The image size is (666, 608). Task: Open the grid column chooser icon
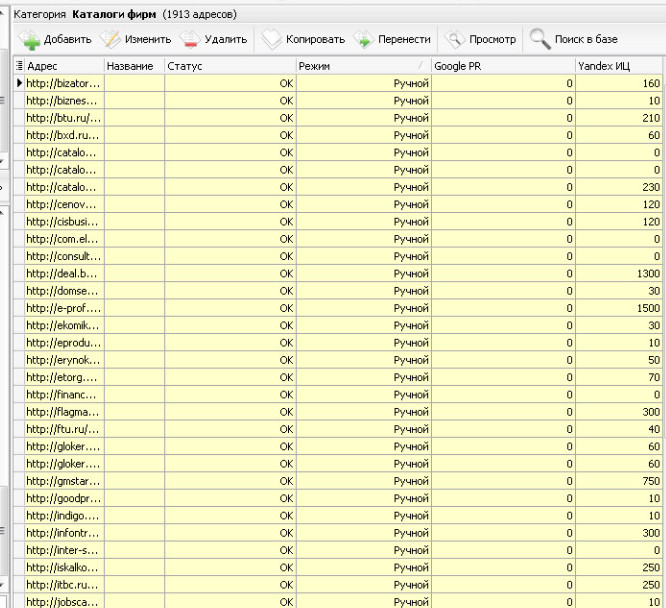pyautogui.click(x=19, y=66)
